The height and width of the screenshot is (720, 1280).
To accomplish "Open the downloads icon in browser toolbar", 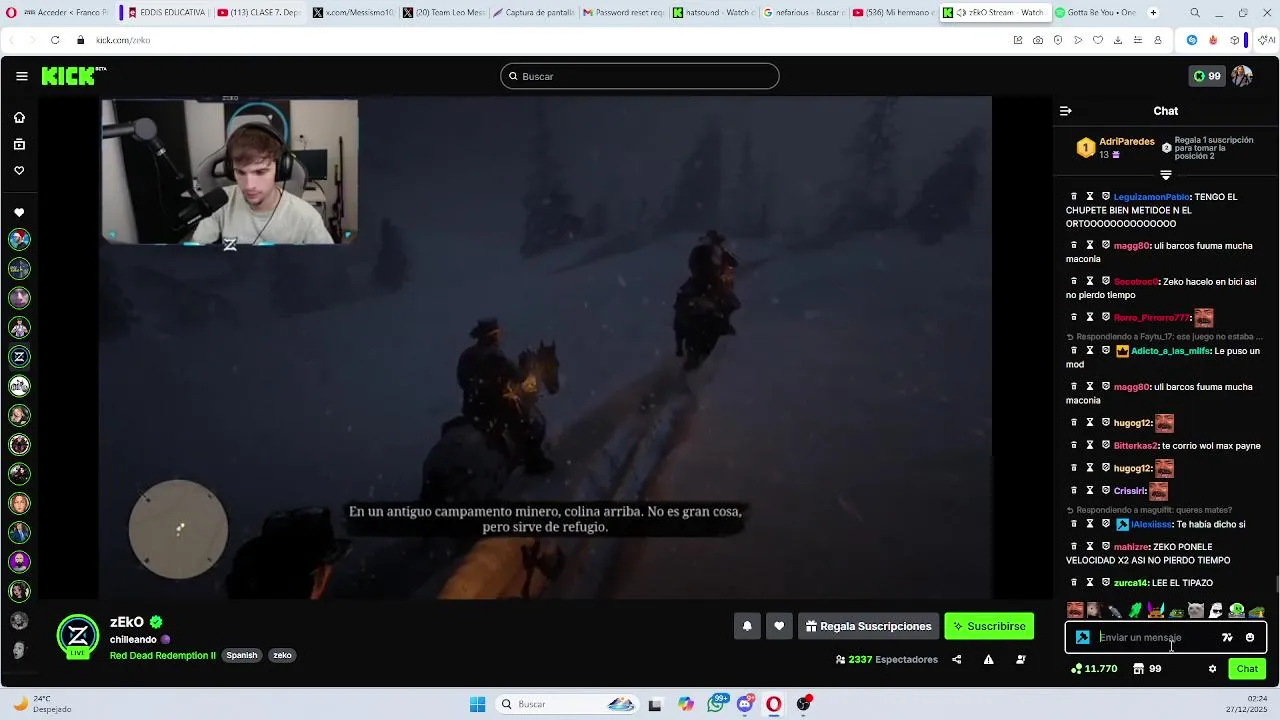I will pos(1118,40).
